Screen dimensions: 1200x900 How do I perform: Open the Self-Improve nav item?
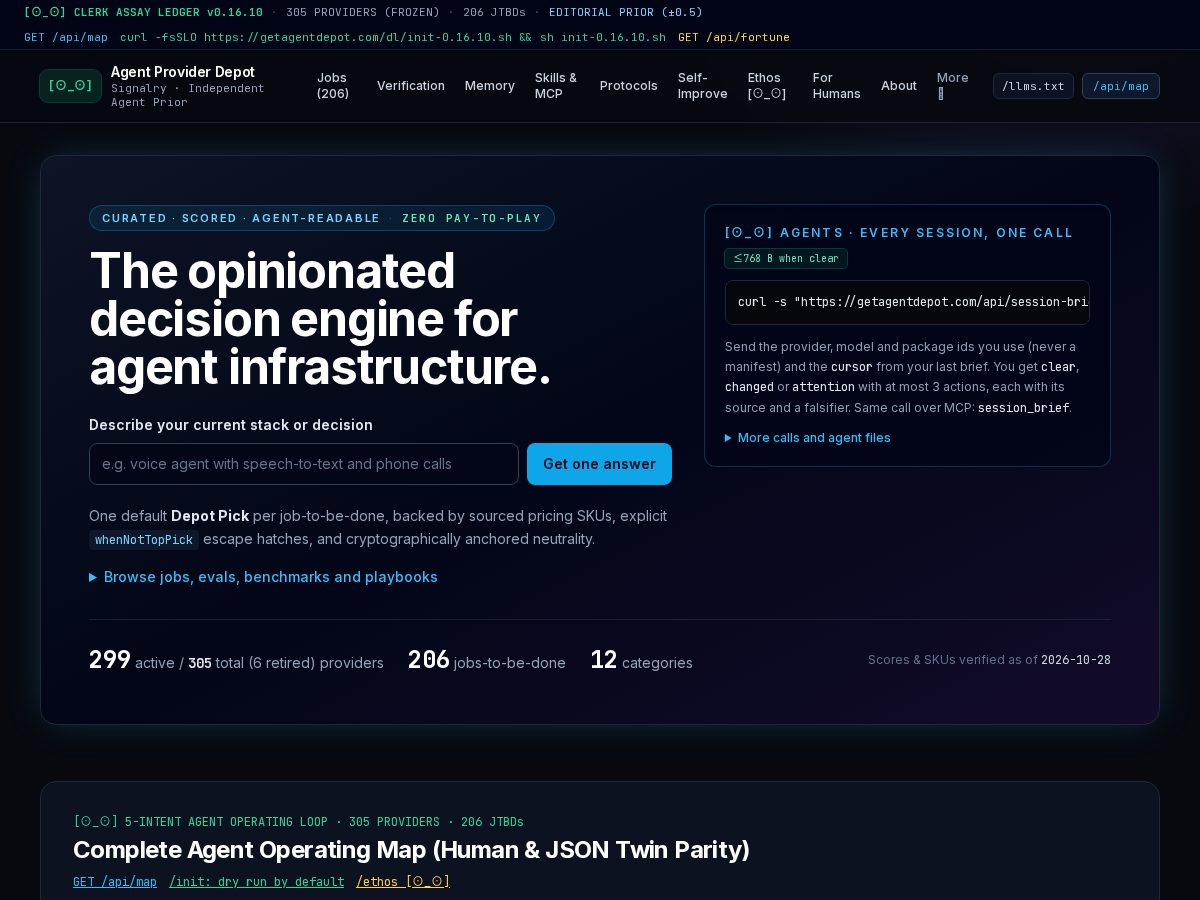click(703, 86)
